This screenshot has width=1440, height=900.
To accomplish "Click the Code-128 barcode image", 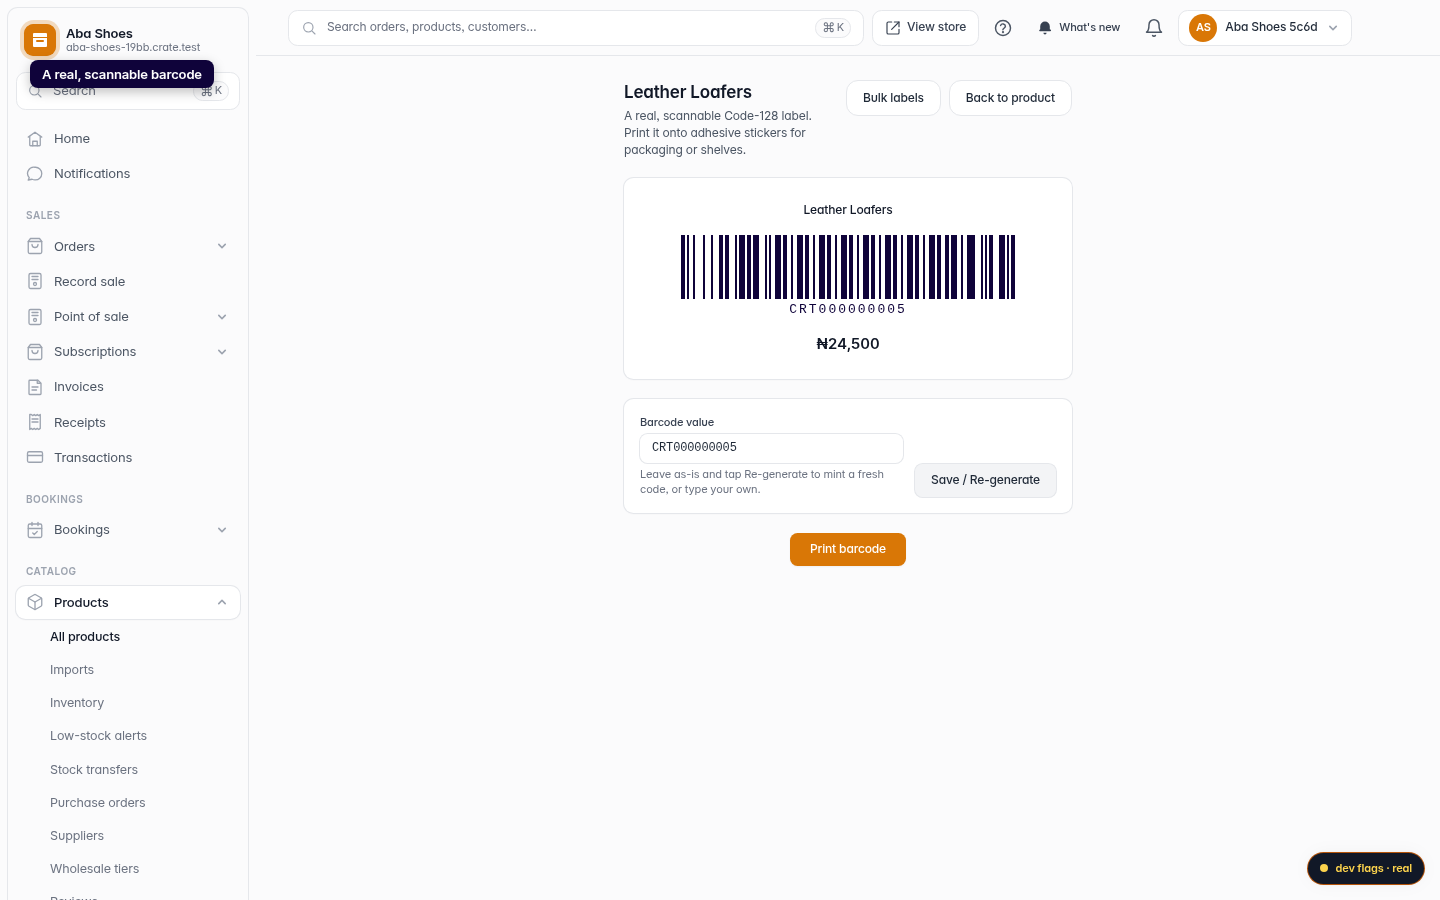I will pyautogui.click(x=848, y=267).
